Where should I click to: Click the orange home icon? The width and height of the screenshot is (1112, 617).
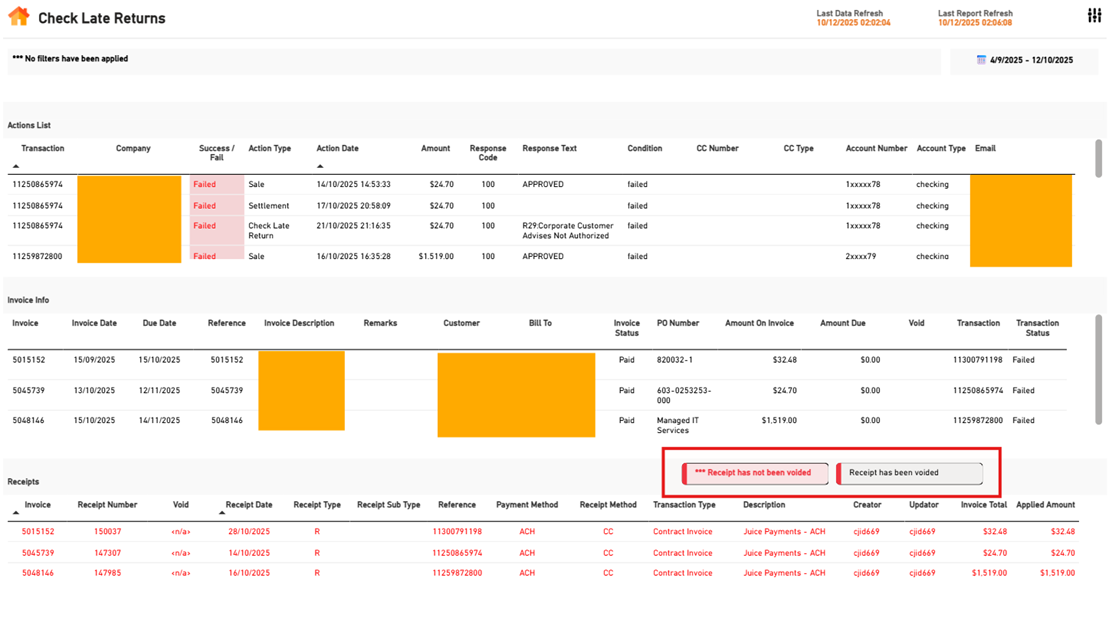point(18,16)
